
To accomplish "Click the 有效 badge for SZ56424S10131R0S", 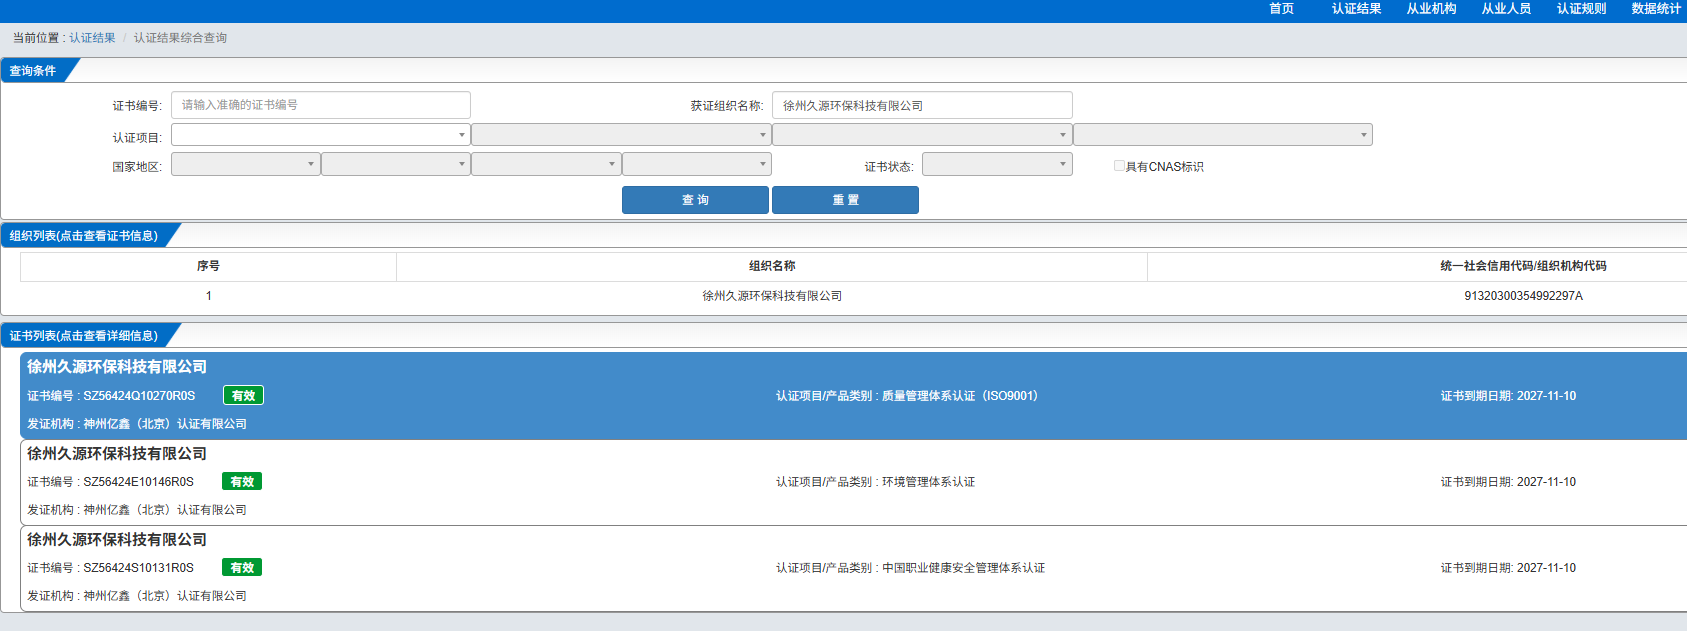I will point(242,568).
